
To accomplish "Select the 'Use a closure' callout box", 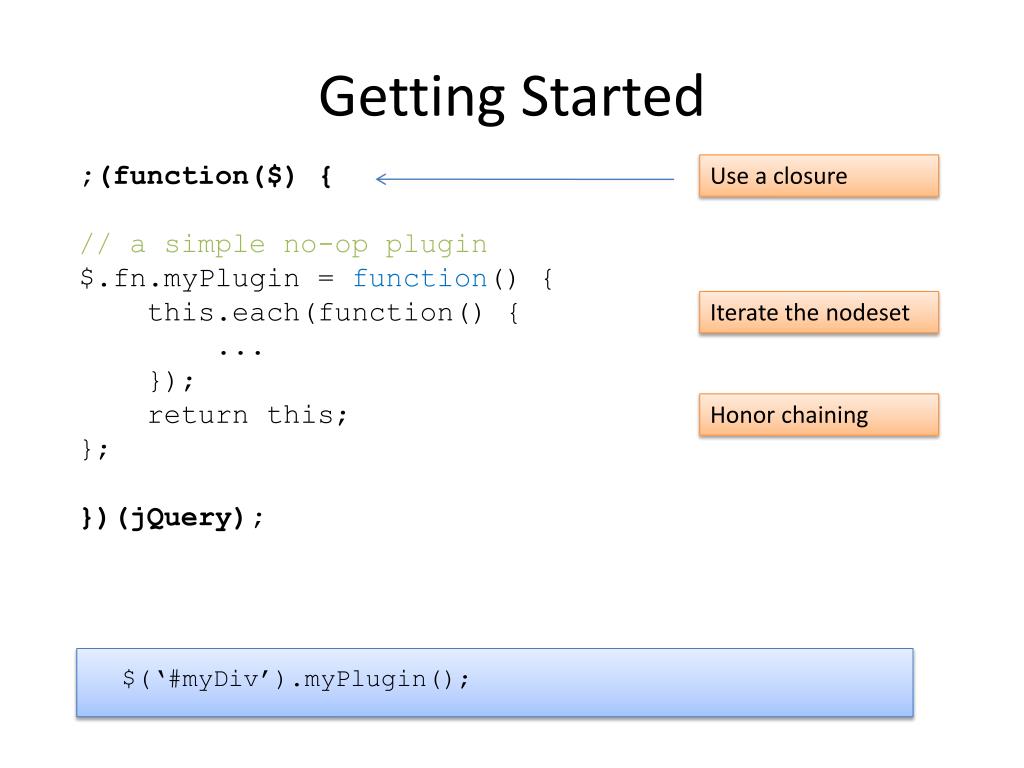I will pyautogui.click(x=818, y=176).
